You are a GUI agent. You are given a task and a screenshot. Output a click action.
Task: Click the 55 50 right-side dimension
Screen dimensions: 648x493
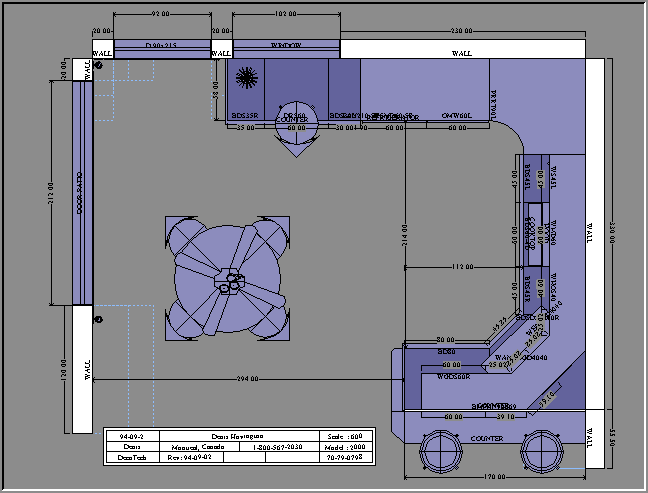(612, 438)
